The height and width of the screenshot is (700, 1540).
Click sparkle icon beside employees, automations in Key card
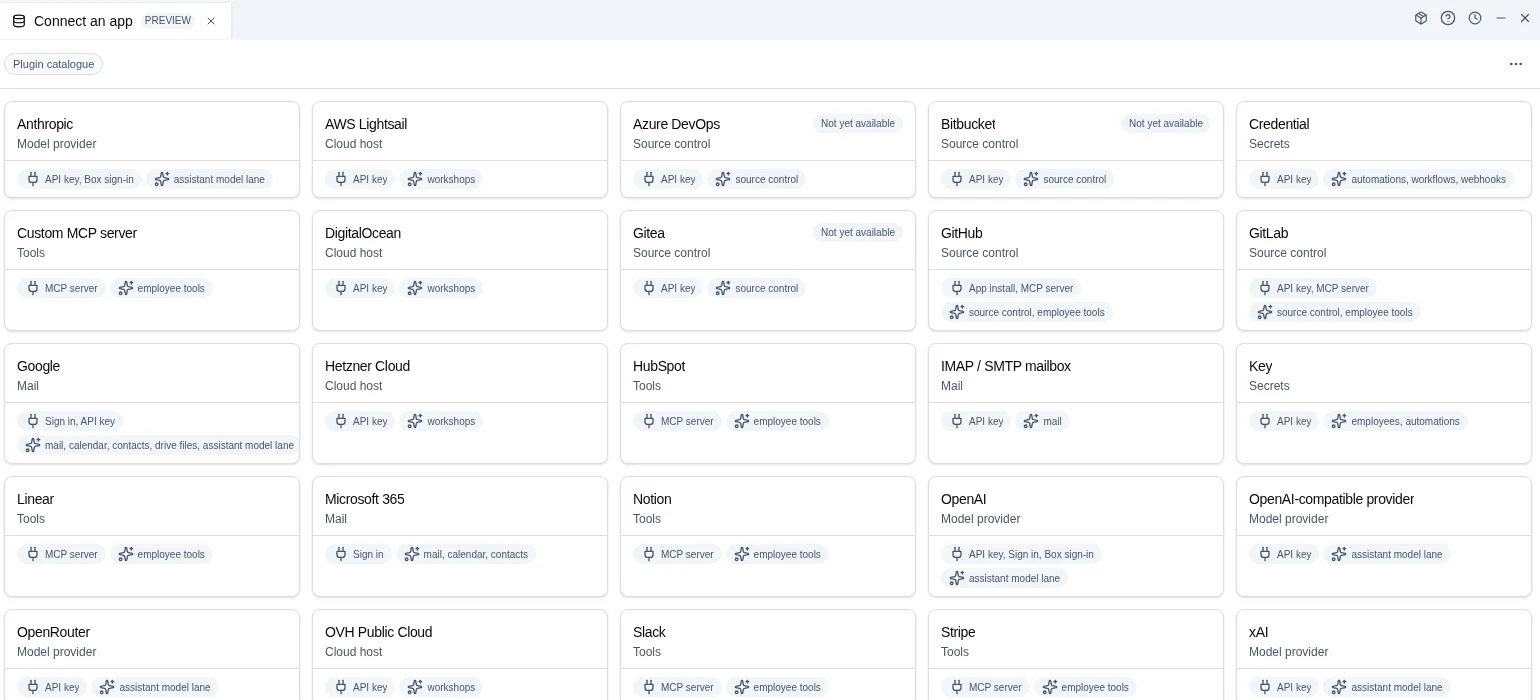(x=1339, y=421)
